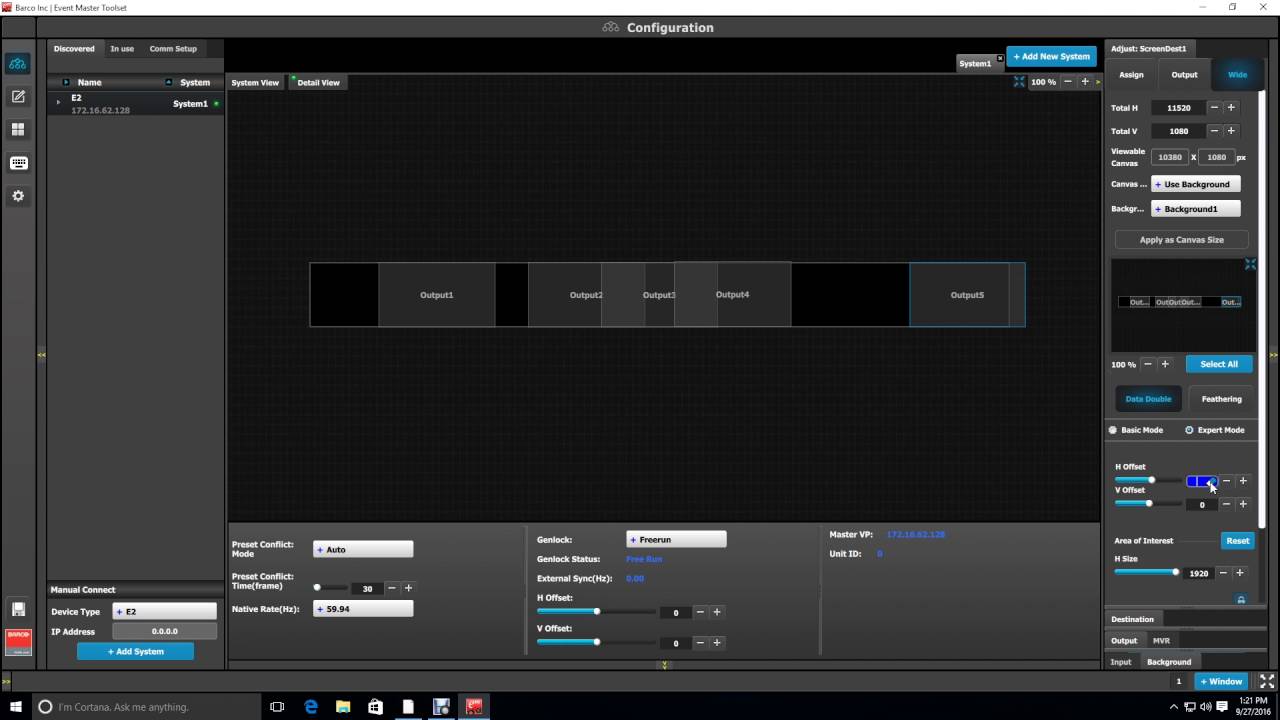The width and height of the screenshot is (1280, 720).
Task: Select the Basic Mode radio button
Action: coord(1113,430)
